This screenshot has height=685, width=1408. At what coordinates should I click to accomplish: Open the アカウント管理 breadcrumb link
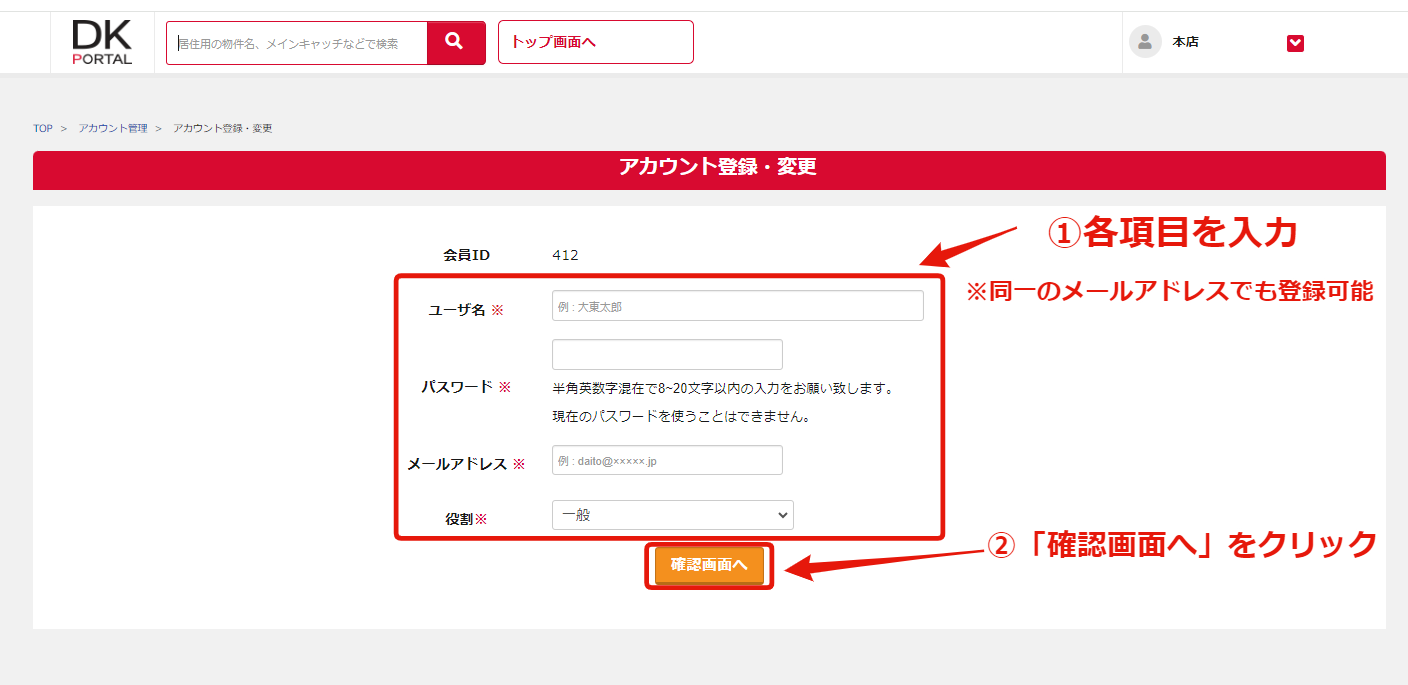coord(113,129)
